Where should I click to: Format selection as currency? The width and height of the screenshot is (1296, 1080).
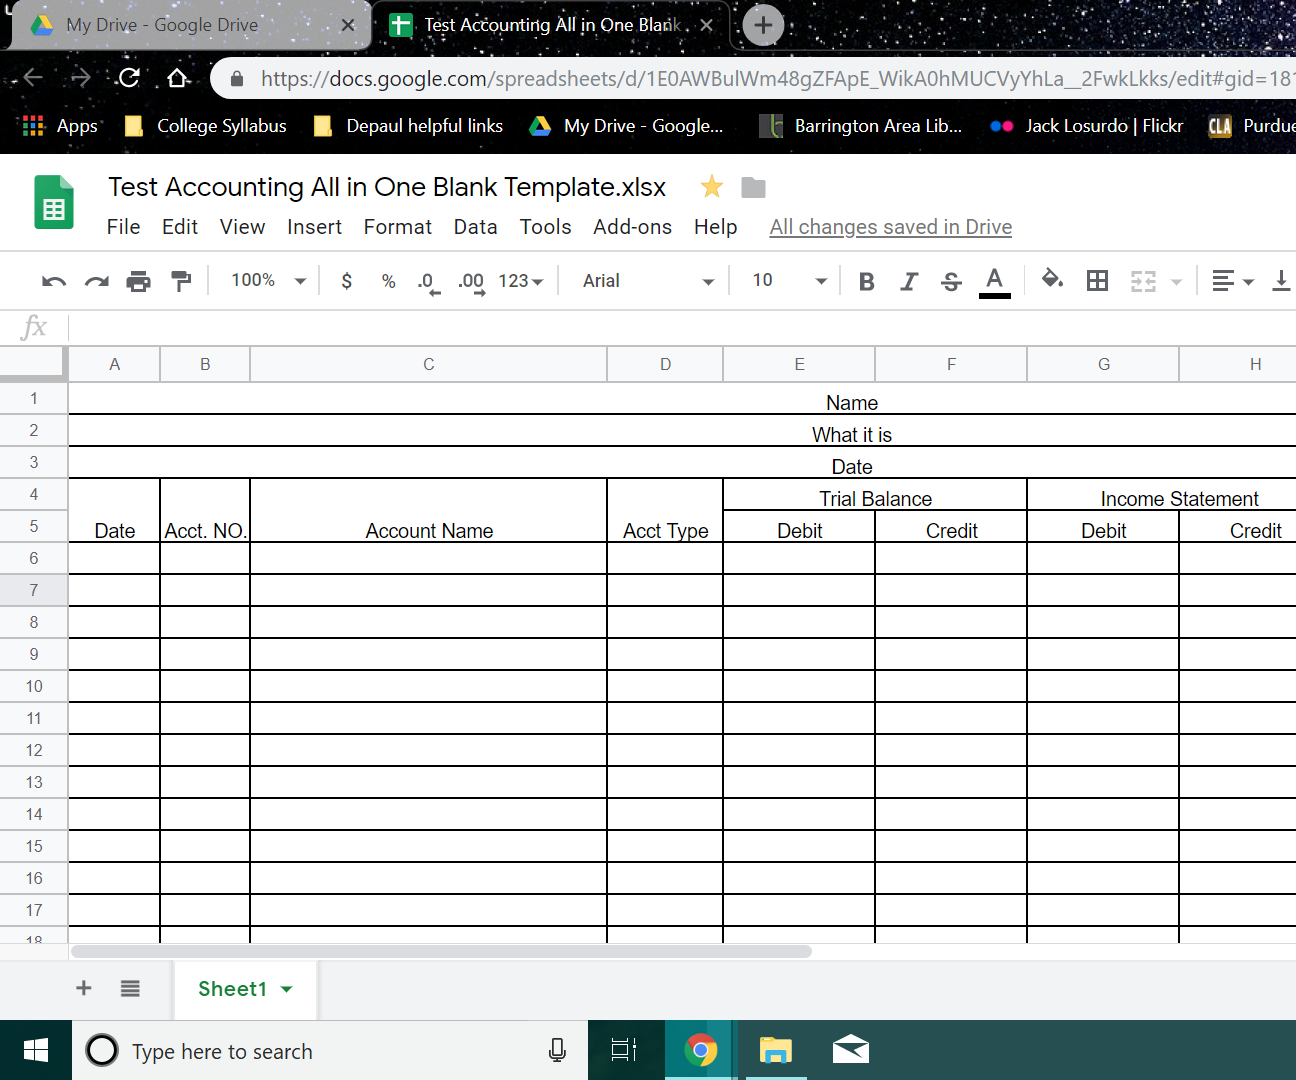pos(346,281)
